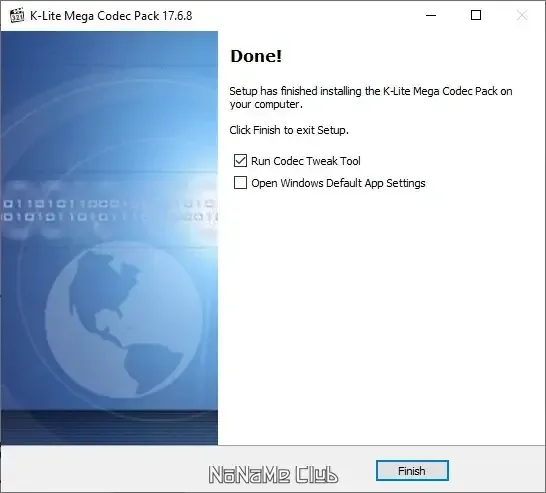Check the Open Windows Default App Settings box
Viewport: 546px width, 493px height.
click(240, 183)
